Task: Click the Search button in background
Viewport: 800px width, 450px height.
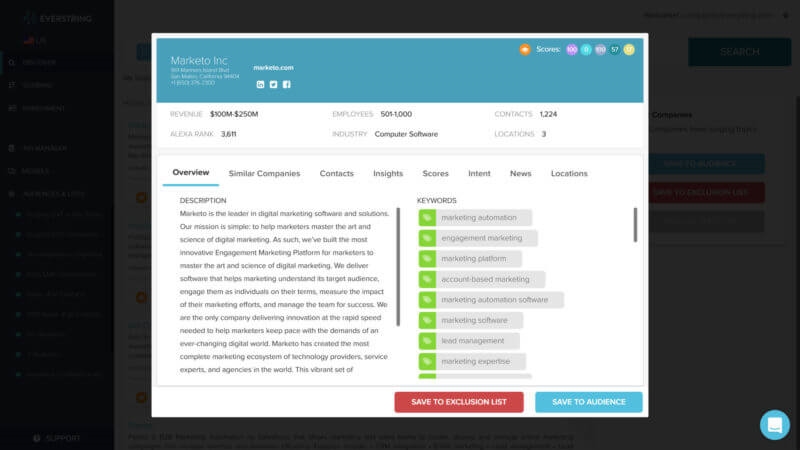Action: 739,52
